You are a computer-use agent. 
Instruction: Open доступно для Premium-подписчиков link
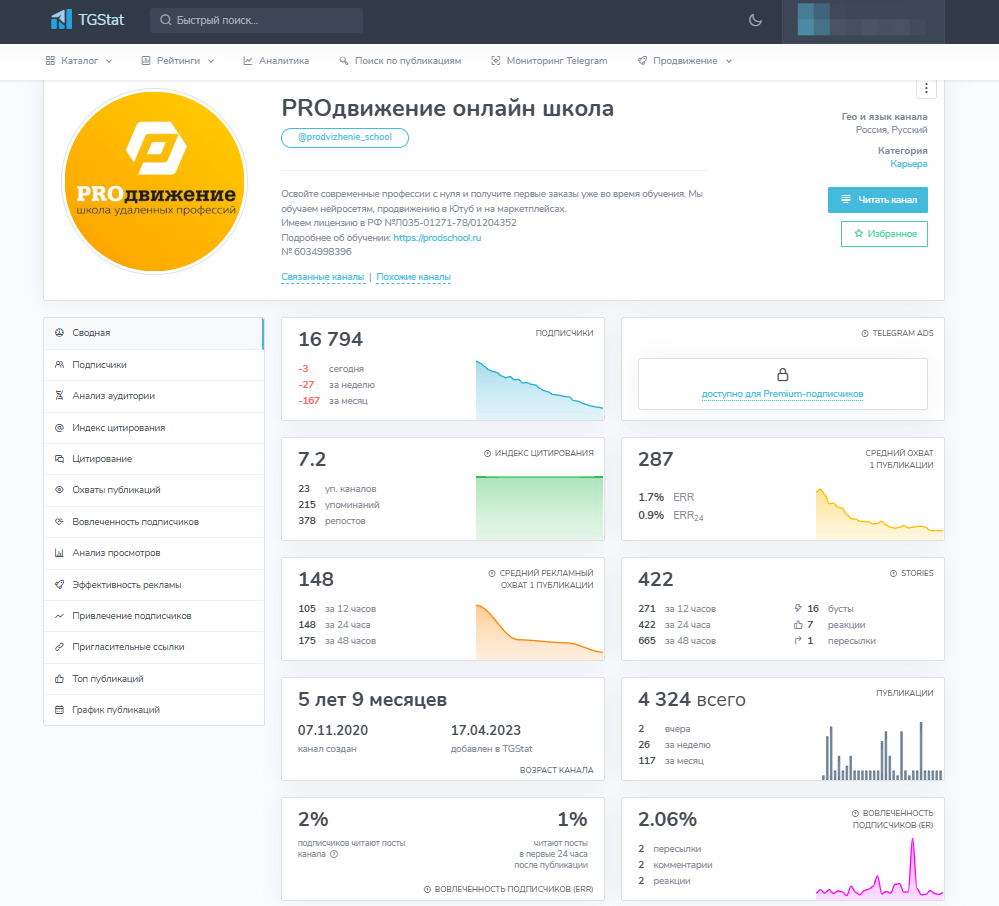(782, 394)
